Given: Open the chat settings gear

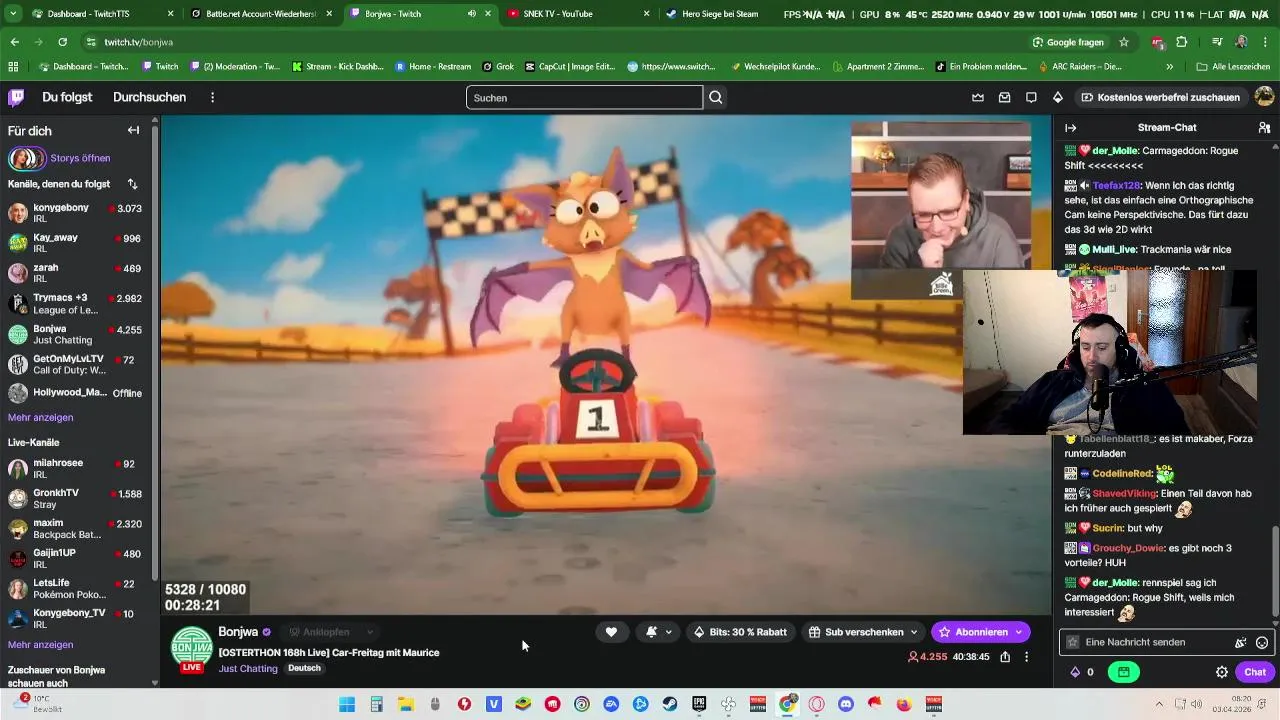Looking at the screenshot, I should (x=1221, y=672).
